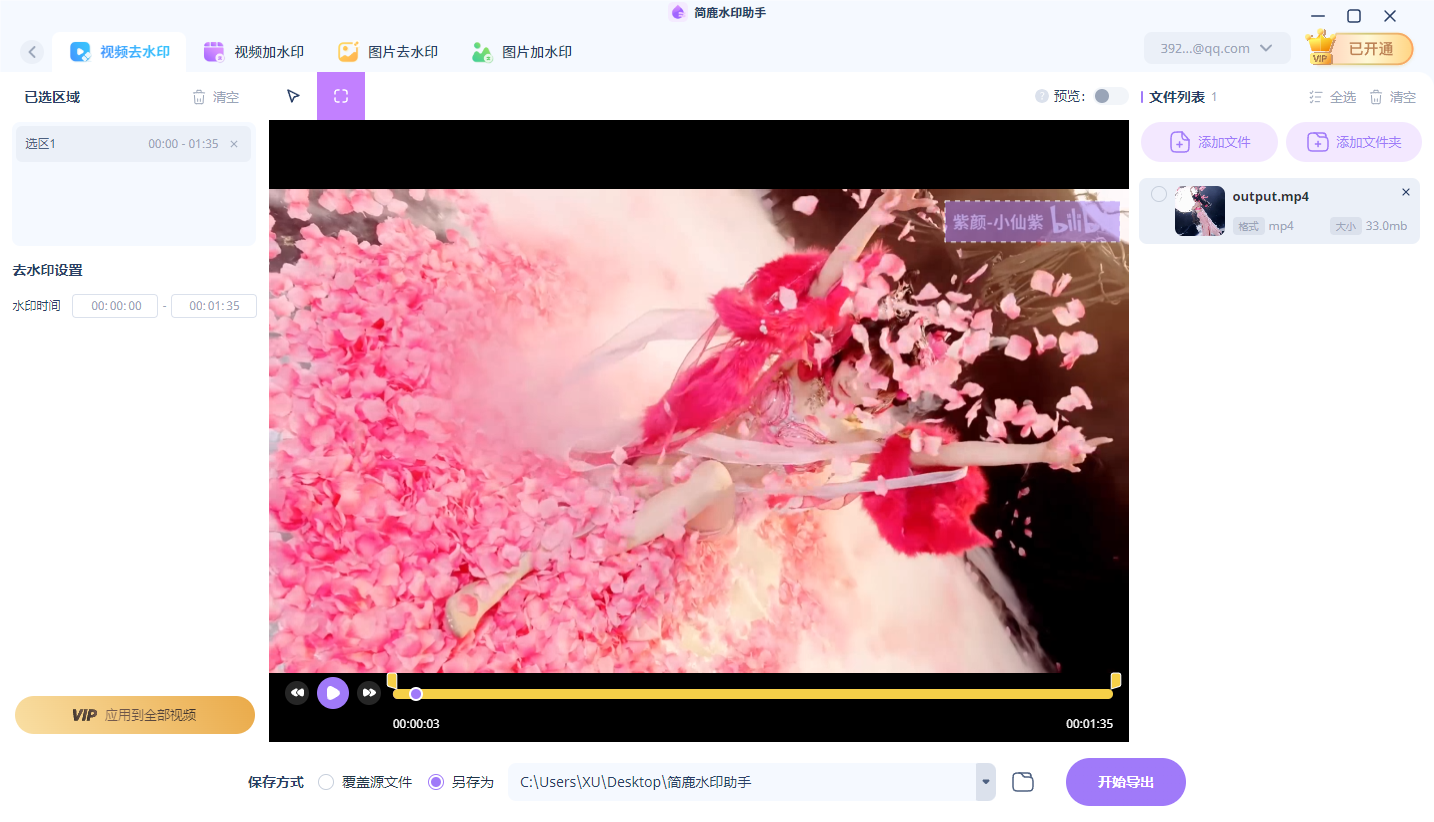Screen dimensions: 1434x822
Task: Go back using the left chevron button
Action: (33, 52)
